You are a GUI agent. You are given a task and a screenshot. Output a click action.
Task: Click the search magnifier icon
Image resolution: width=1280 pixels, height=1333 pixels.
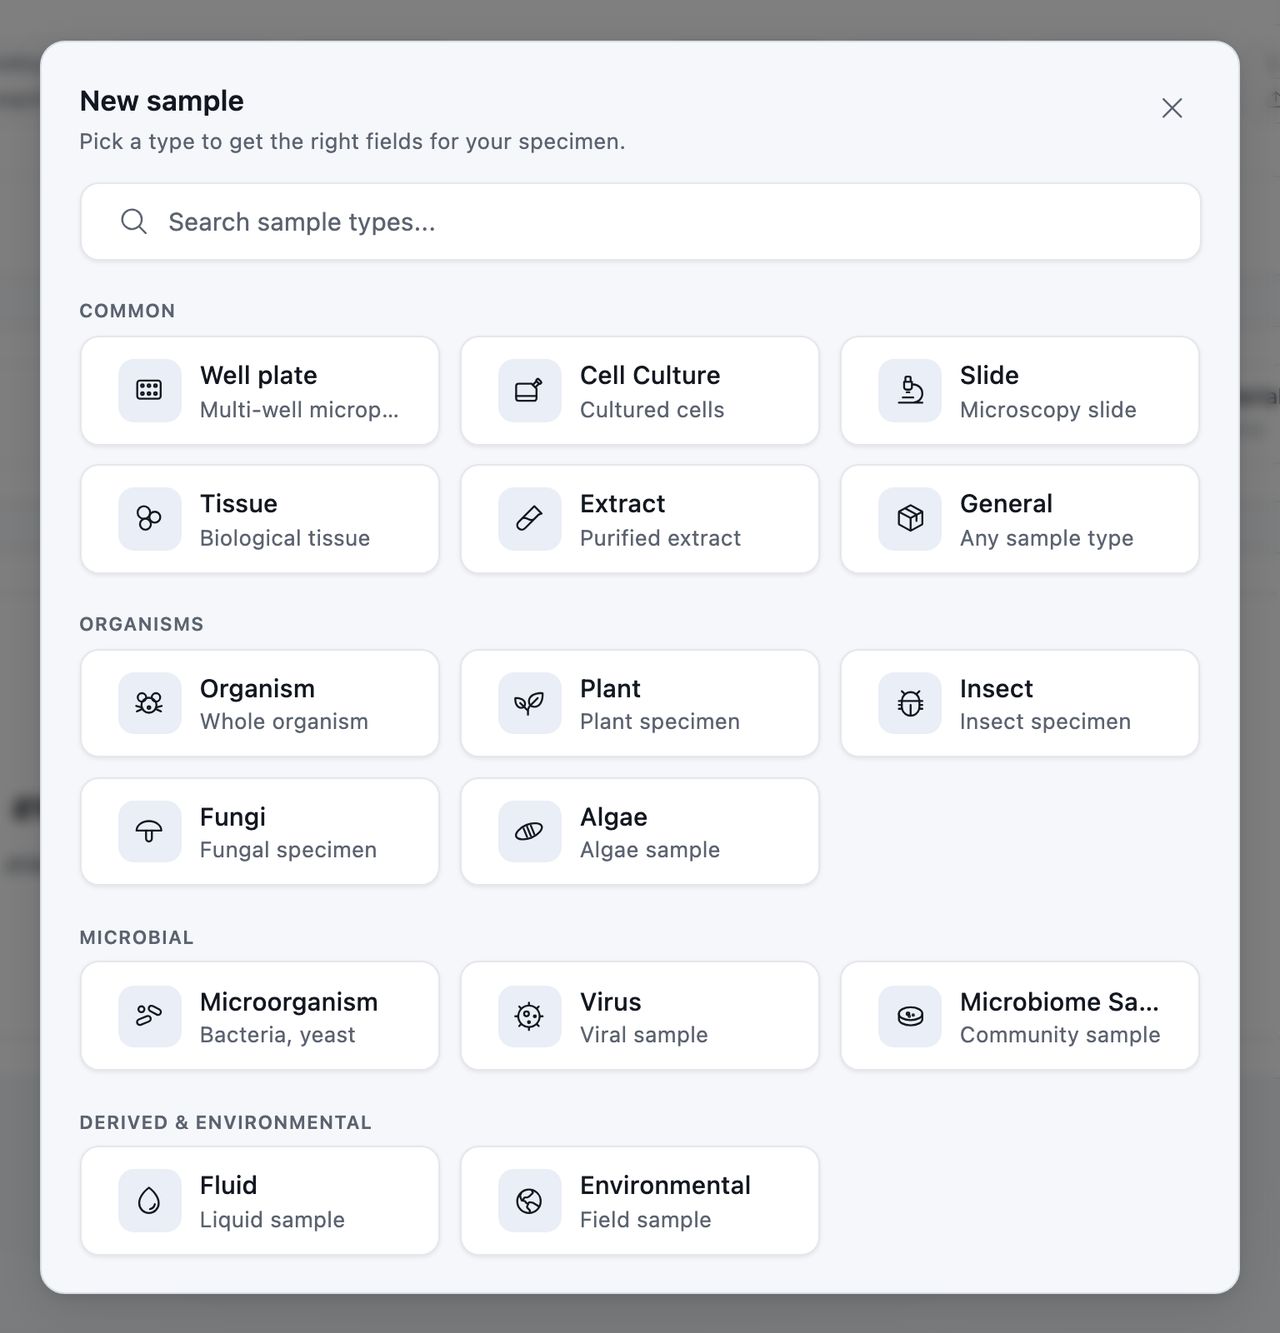pyautogui.click(x=134, y=222)
